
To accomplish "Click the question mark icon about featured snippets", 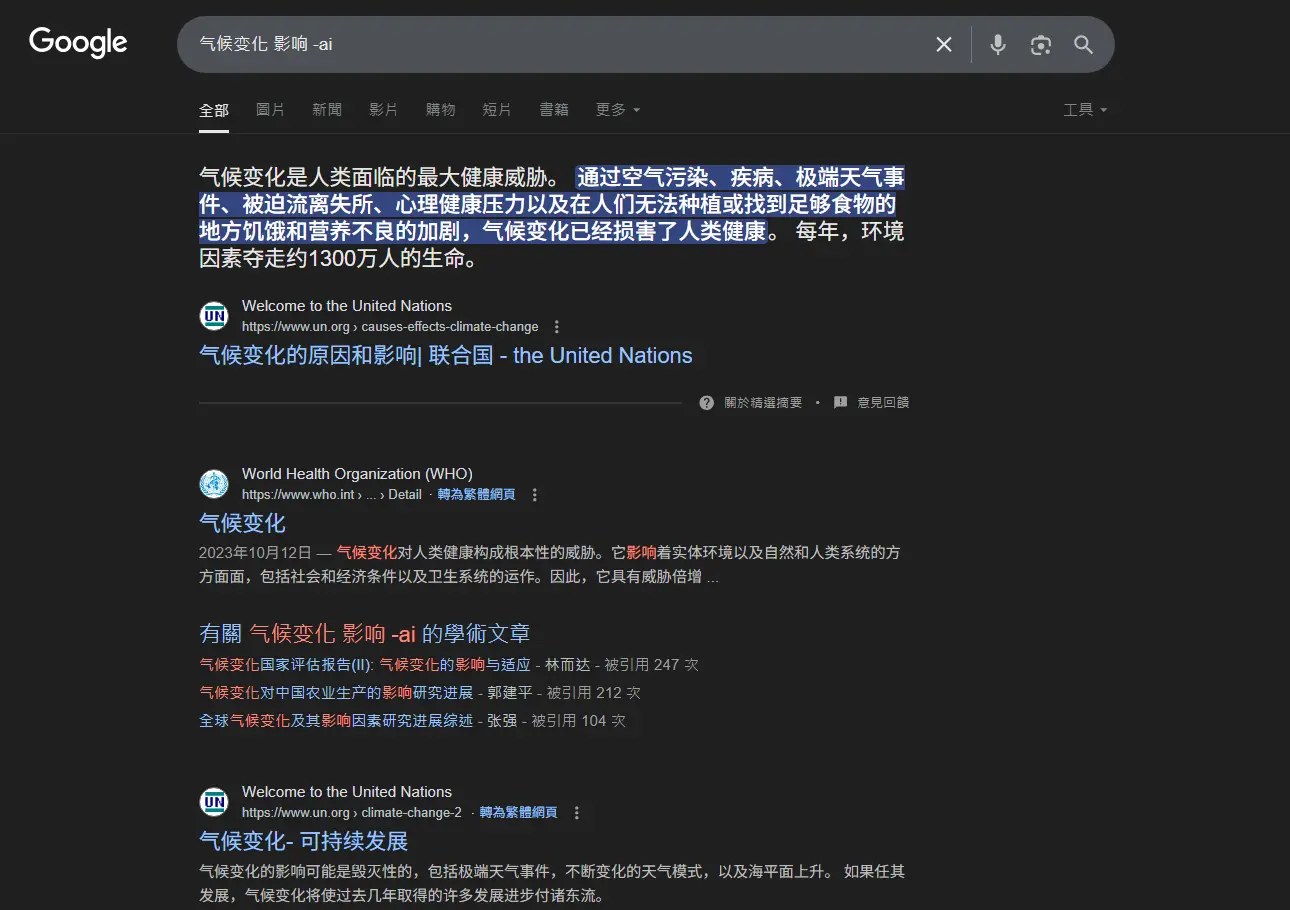I will pyautogui.click(x=707, y=403).
